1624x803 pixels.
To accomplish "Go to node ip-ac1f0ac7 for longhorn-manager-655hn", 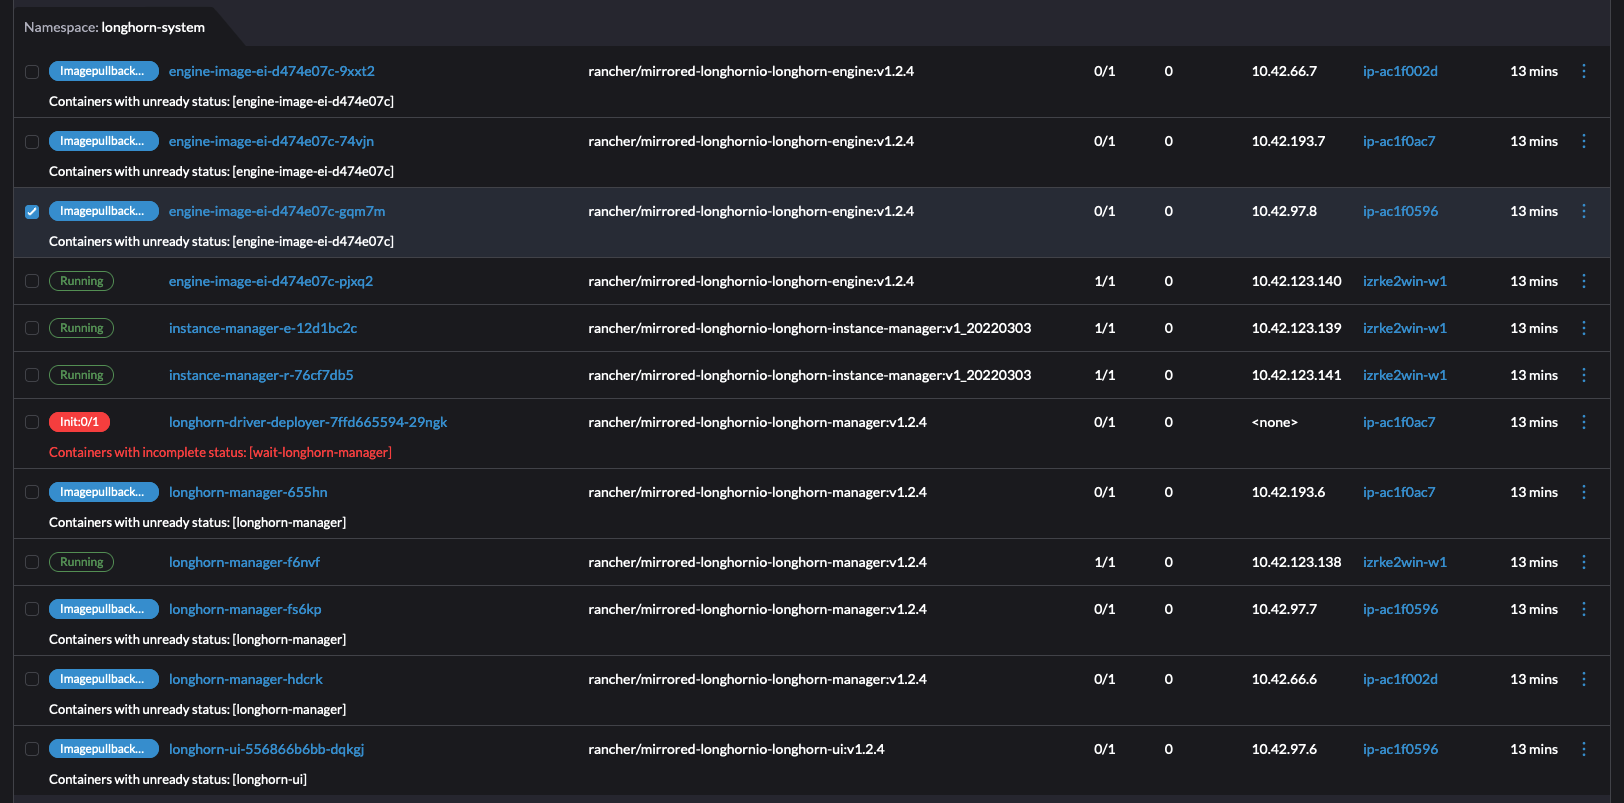I will 1399,492.
